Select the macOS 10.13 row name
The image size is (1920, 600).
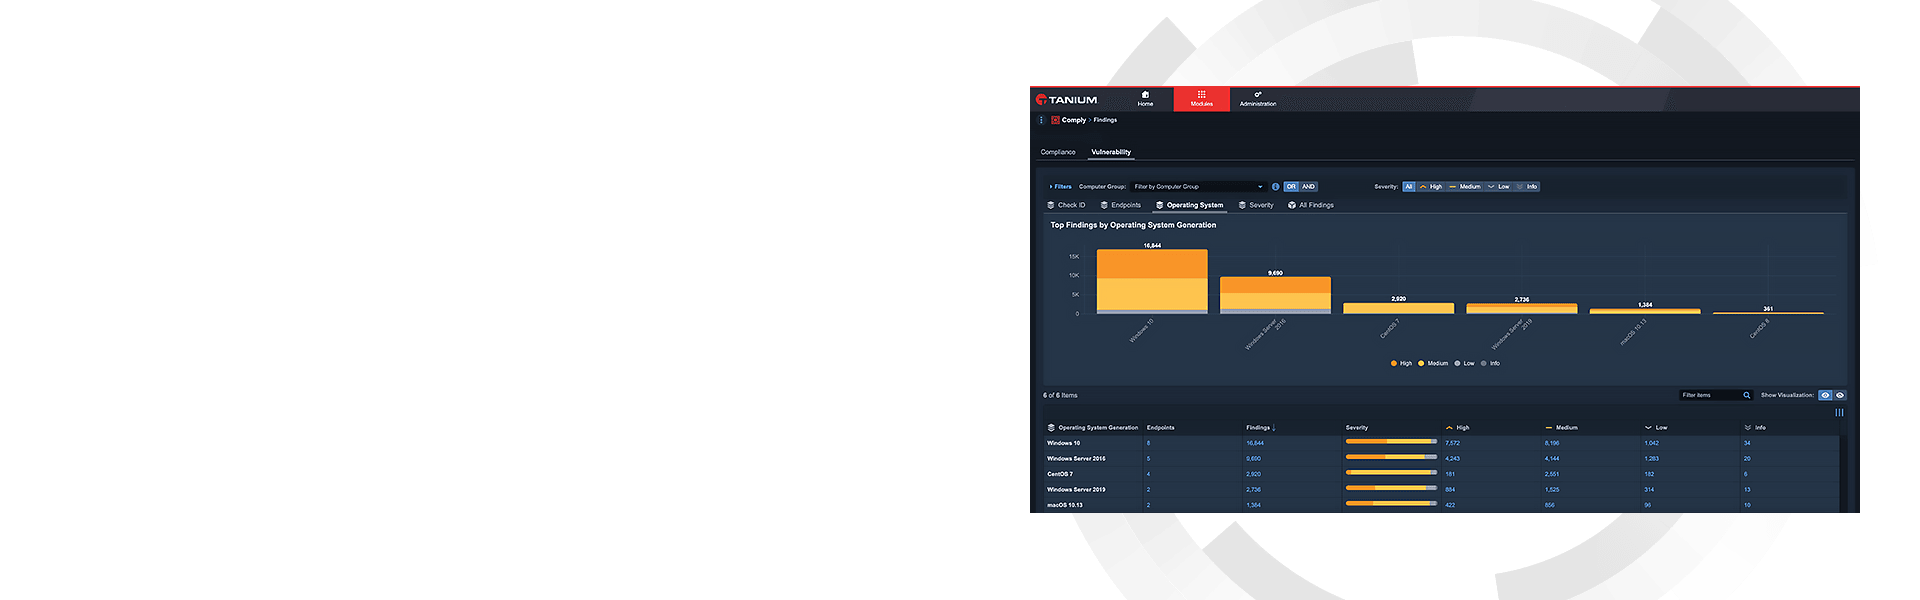[x=1065, y=505]
